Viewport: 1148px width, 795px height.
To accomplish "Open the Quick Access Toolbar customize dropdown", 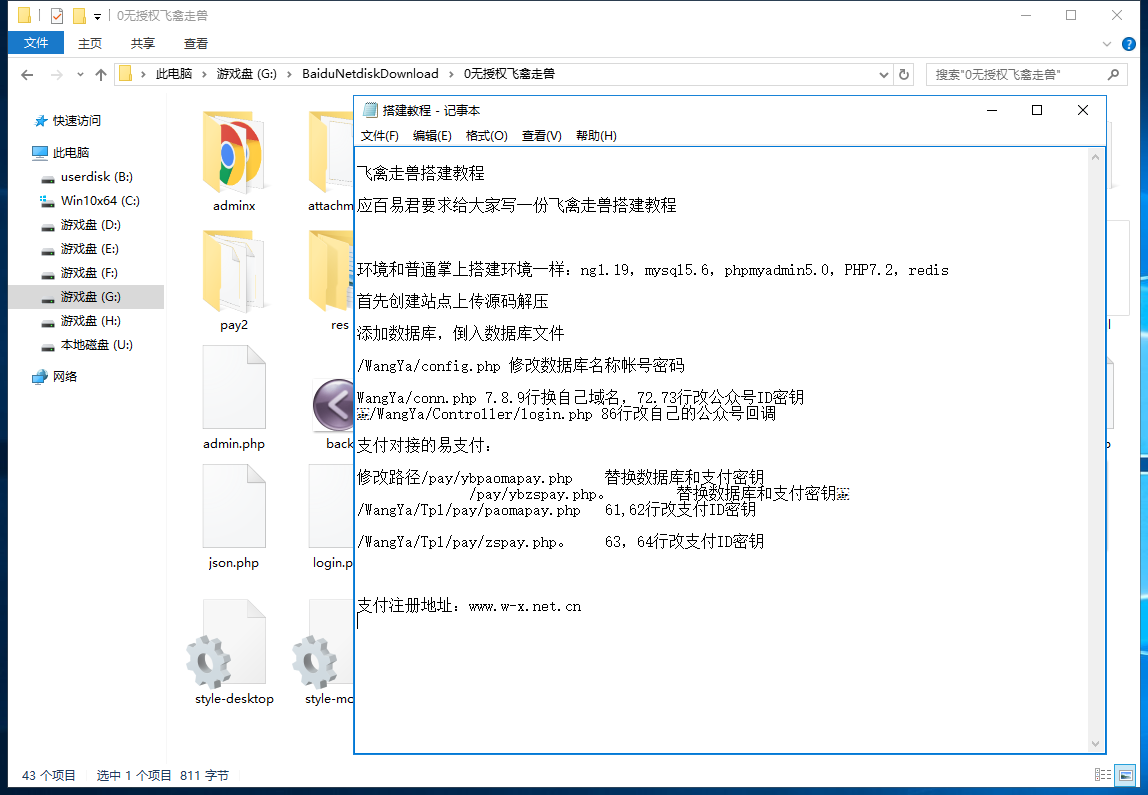I will pos(97,16).
